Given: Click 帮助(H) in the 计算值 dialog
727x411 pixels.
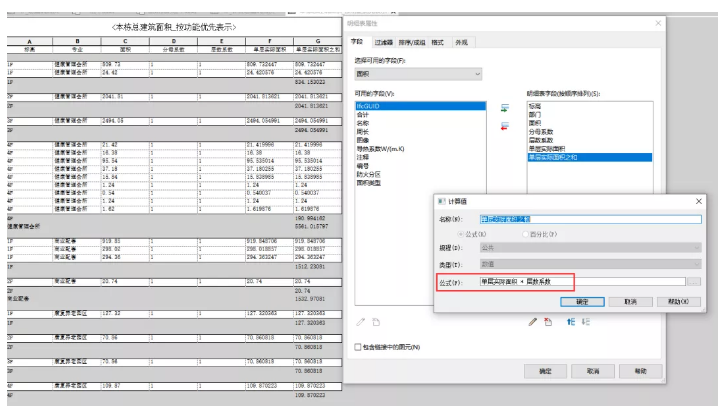Looking at the screenshot, I should pos(679,302).
